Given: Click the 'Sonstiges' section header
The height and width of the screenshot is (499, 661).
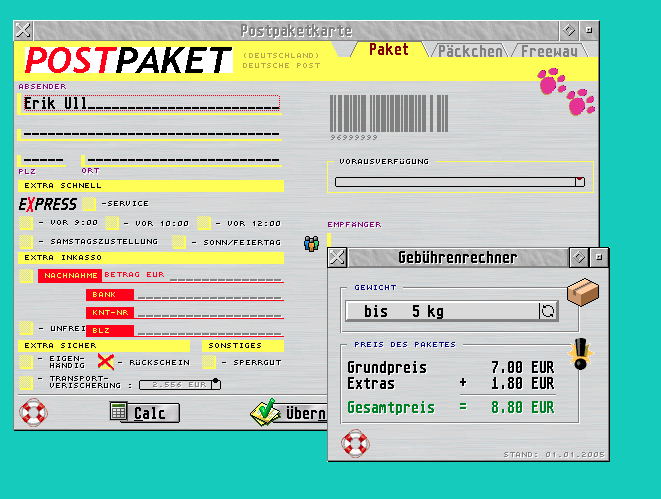Looking at the screenshot, I should [243, 346].
